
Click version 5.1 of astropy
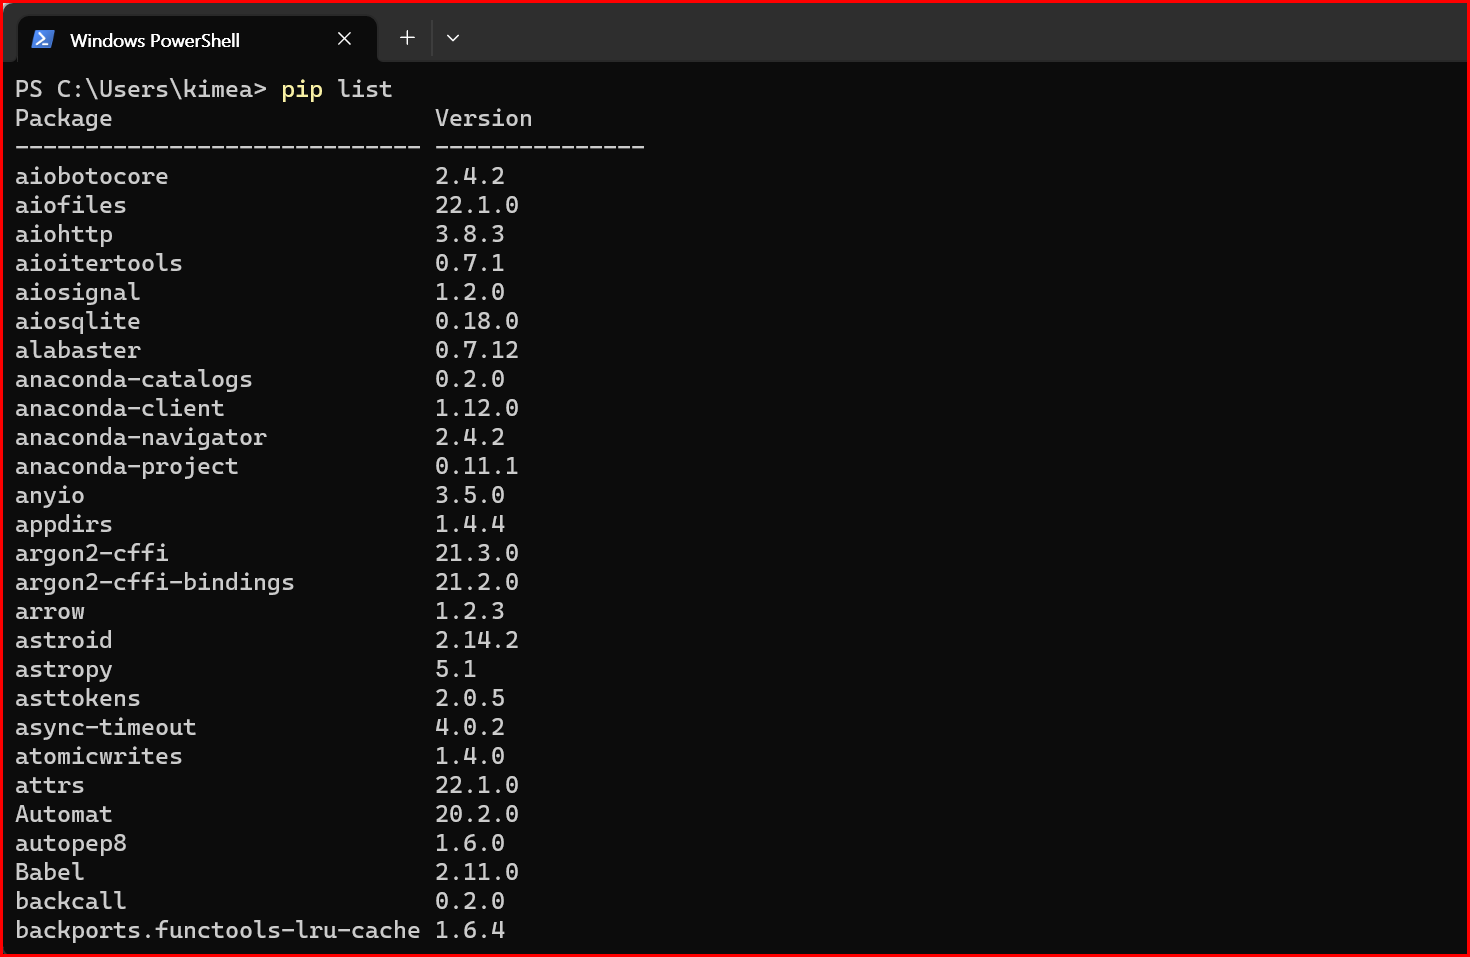coord(455,669)
